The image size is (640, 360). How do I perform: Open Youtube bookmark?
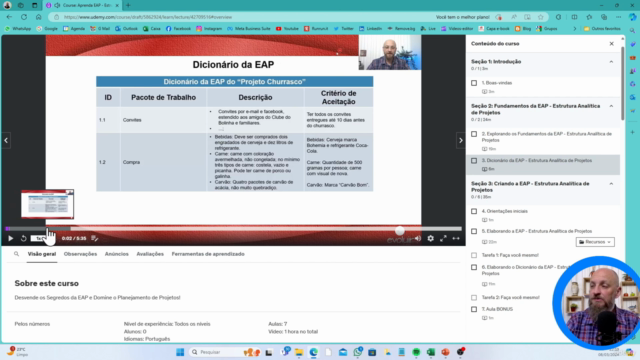[x=287, y=29]
